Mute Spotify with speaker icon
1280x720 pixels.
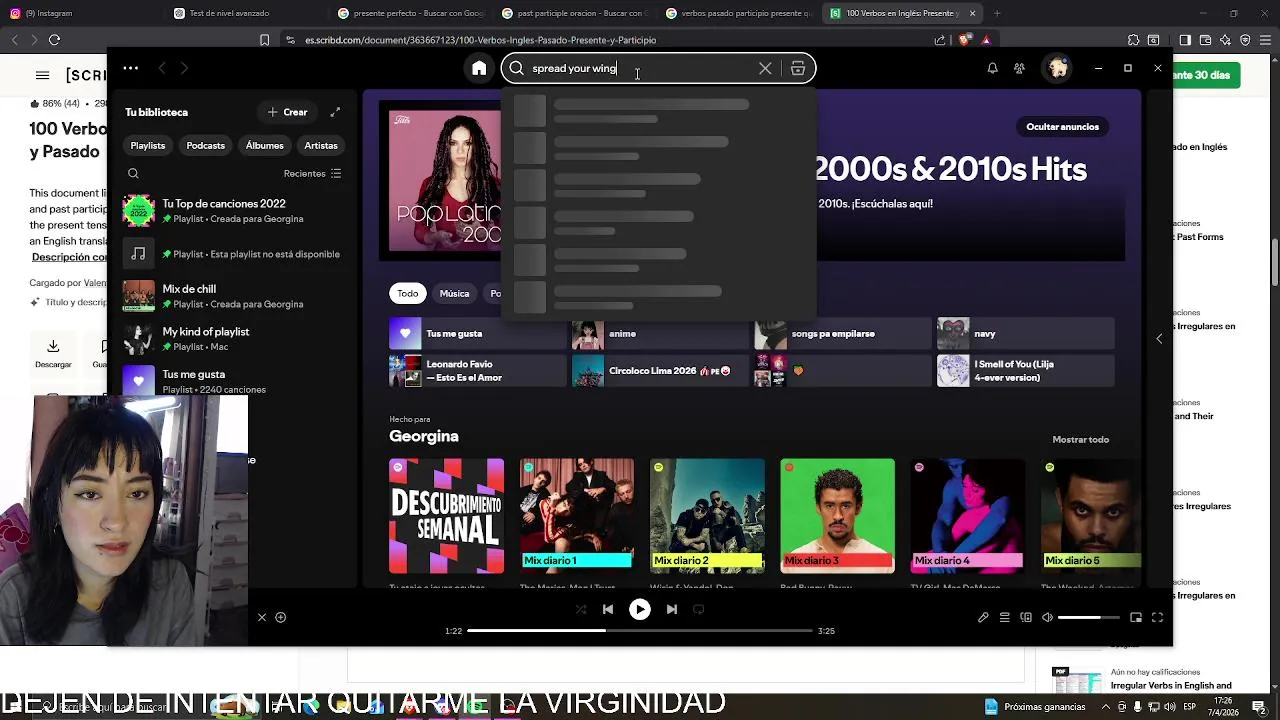coord(1047,618)
